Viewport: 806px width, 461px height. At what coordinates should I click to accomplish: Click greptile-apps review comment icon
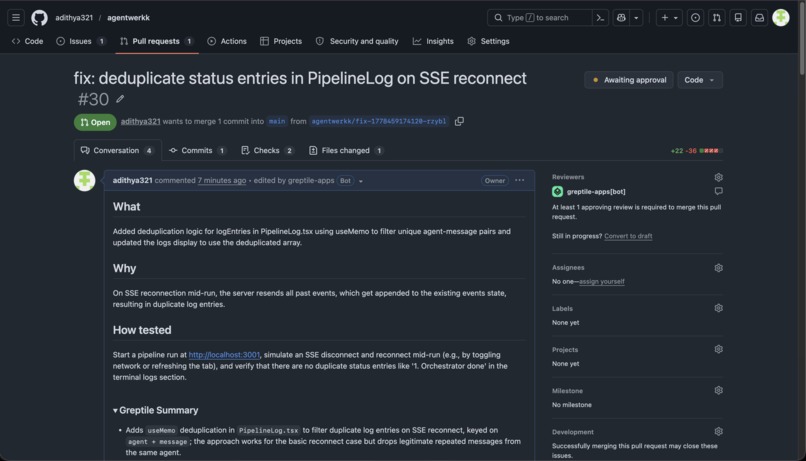(x=718, y=191)
